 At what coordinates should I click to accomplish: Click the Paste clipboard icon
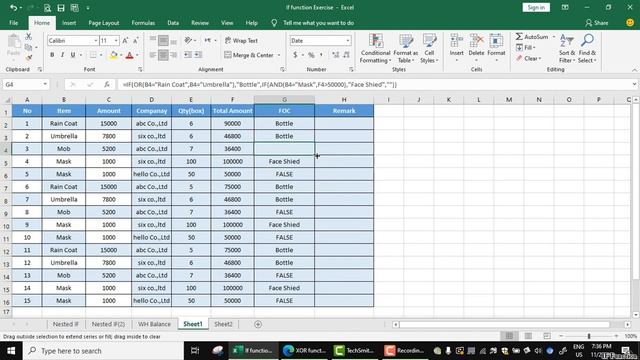tap(13, 42)
